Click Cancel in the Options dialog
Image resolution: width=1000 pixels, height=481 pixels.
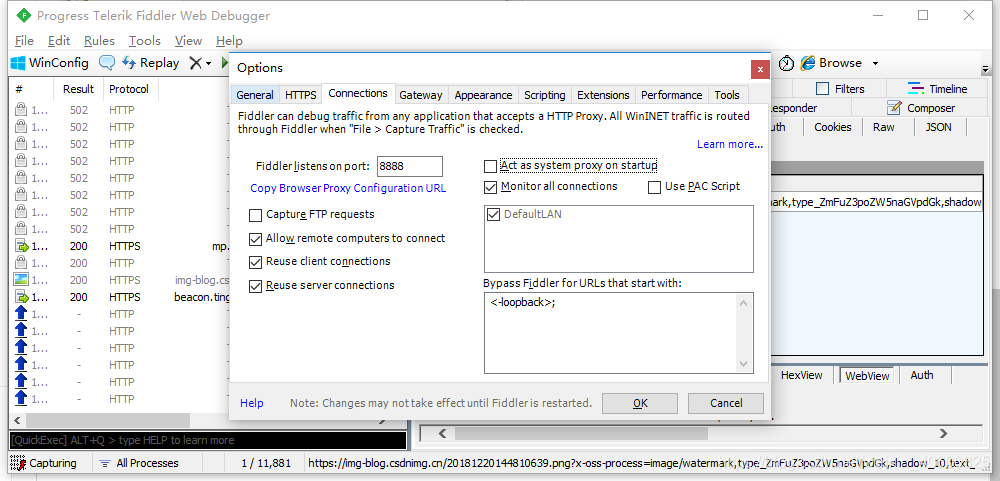tap(726, 403)
